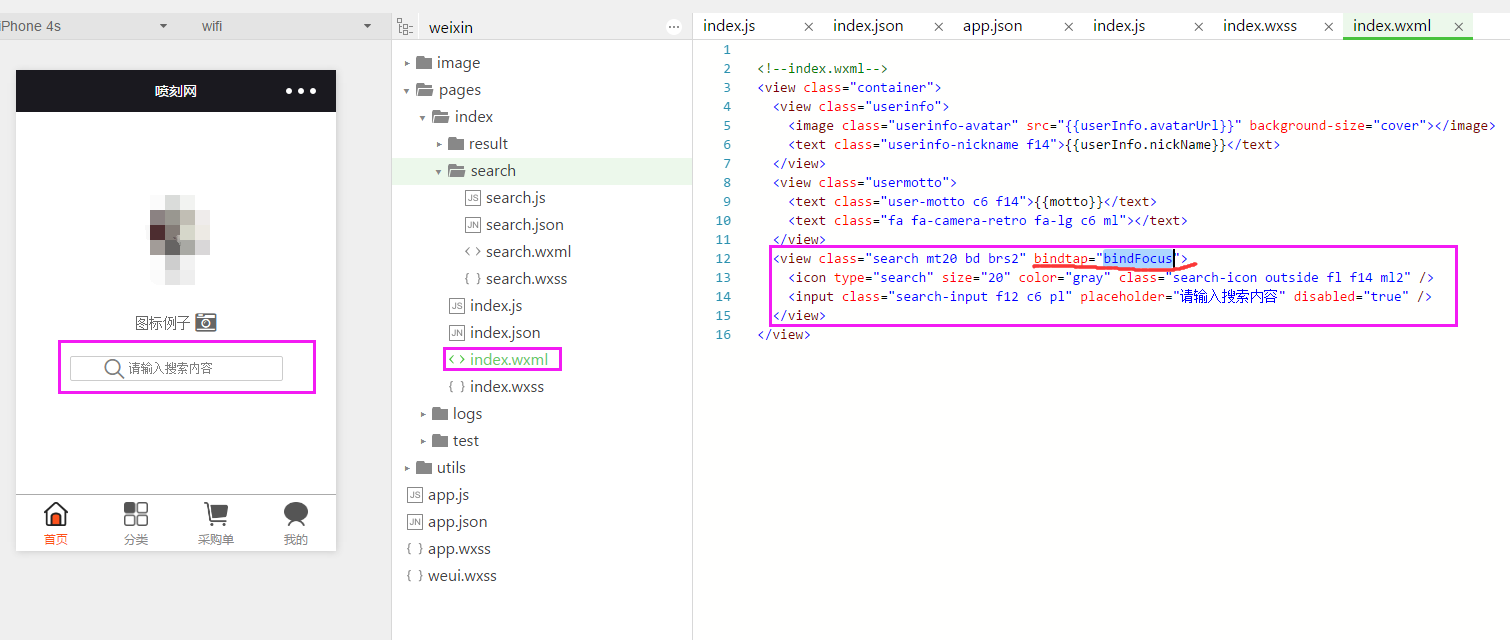Tap the 分类 category tab icon
The height and width of the screenshot is (640, 1510).
136,514
